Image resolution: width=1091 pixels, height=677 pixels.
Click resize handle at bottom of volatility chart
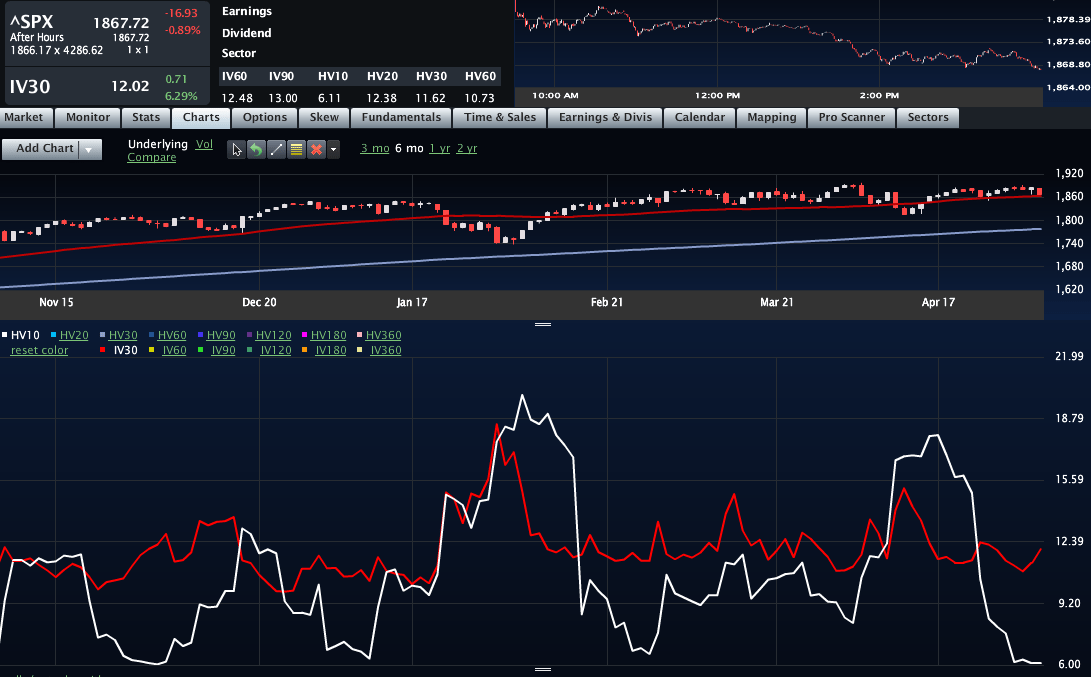click(545, 669)
